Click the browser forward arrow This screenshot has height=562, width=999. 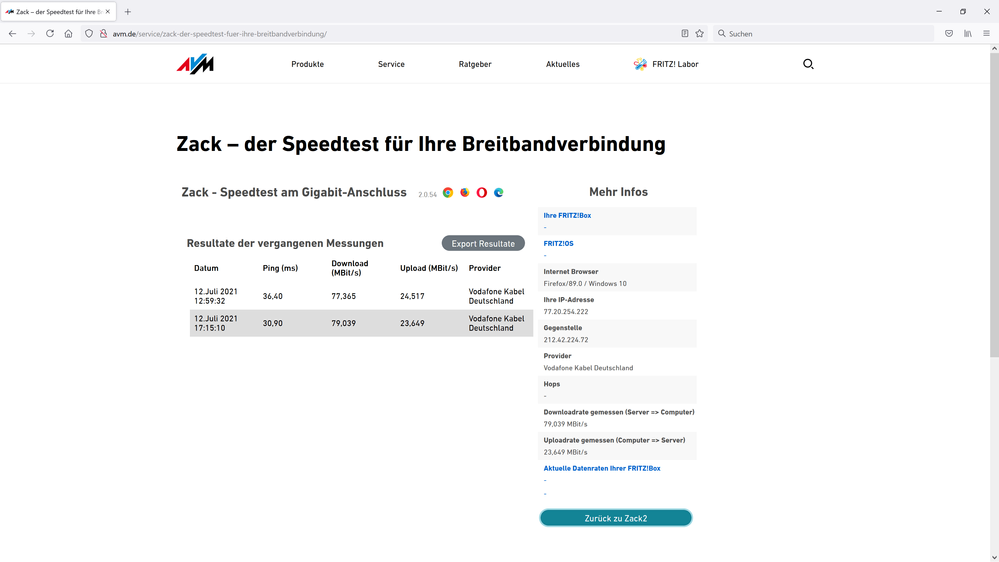31,34
